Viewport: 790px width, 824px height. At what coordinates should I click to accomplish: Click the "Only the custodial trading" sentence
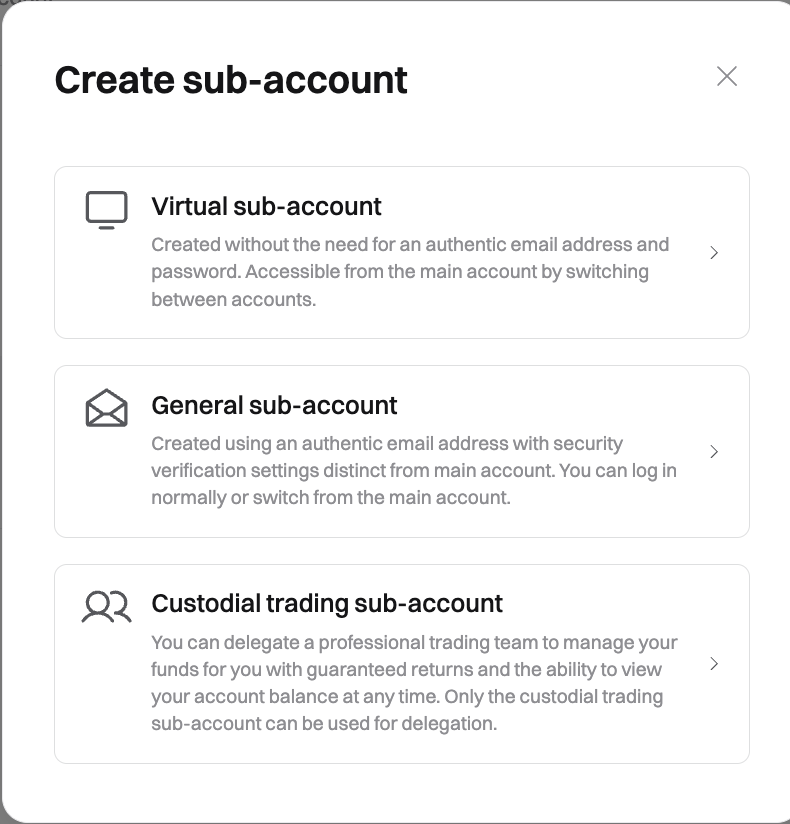click(420, 710)
